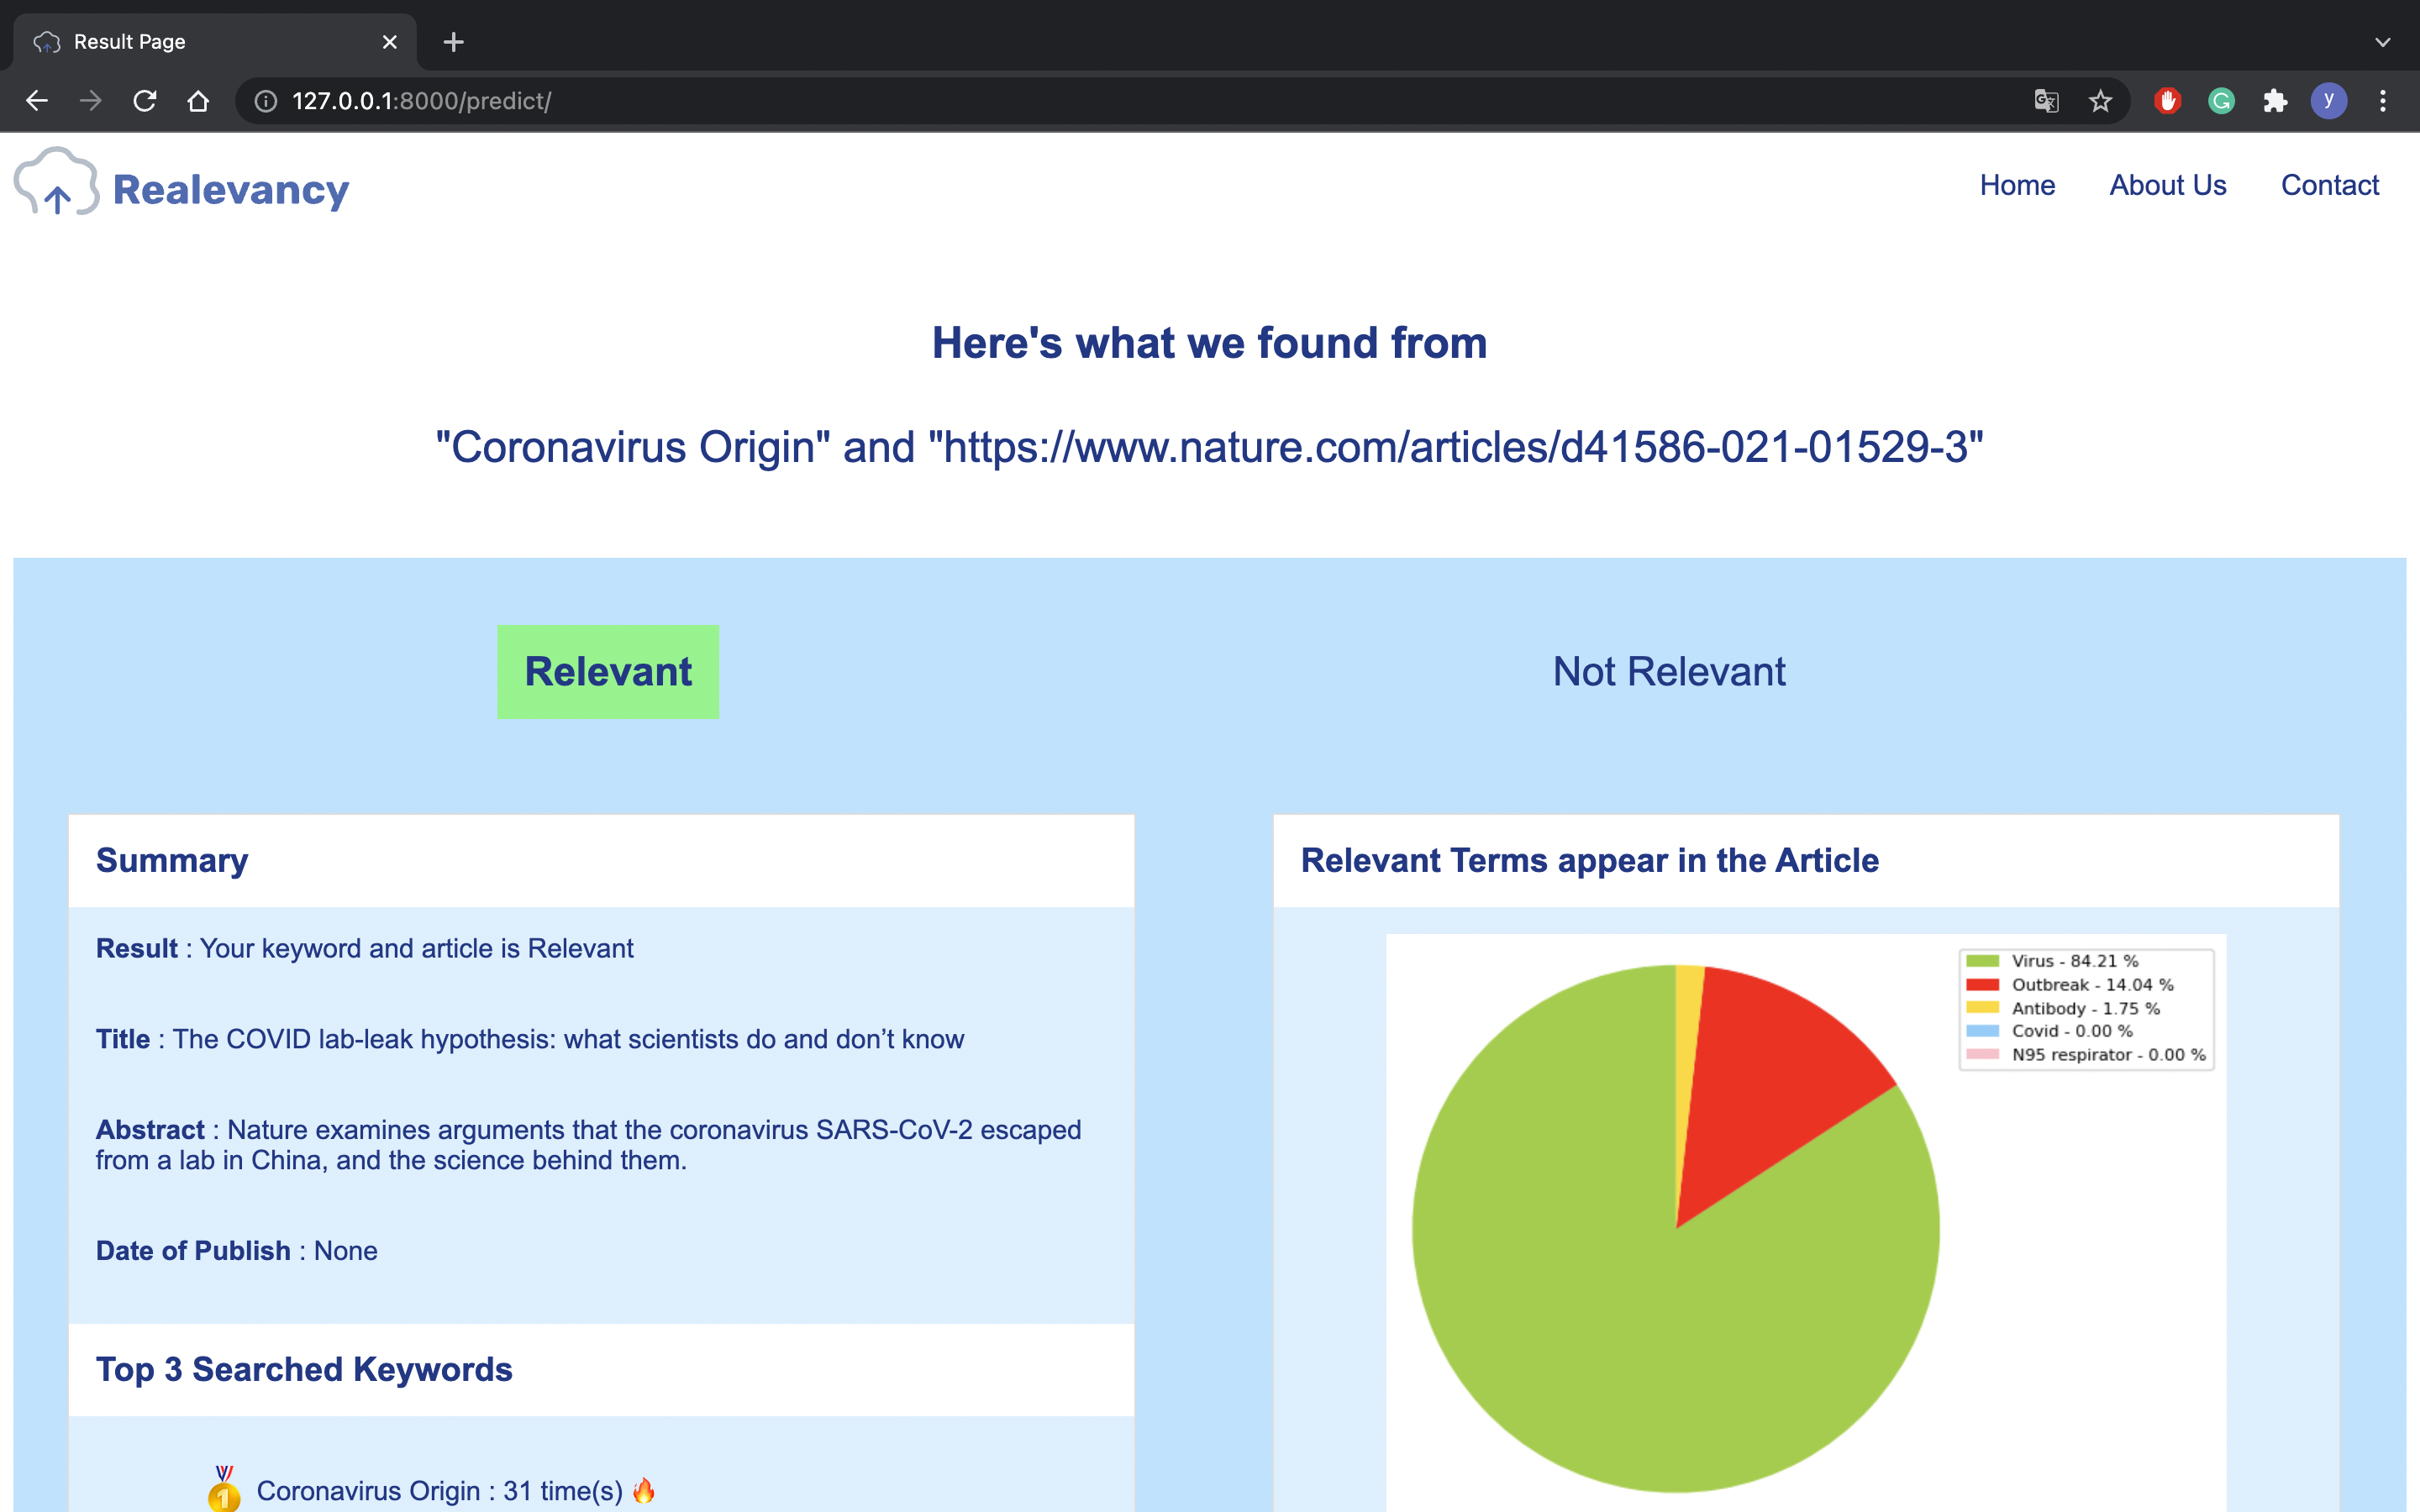
Task: Click the Realevancy cloud logo icon
Action: (56, 183)
